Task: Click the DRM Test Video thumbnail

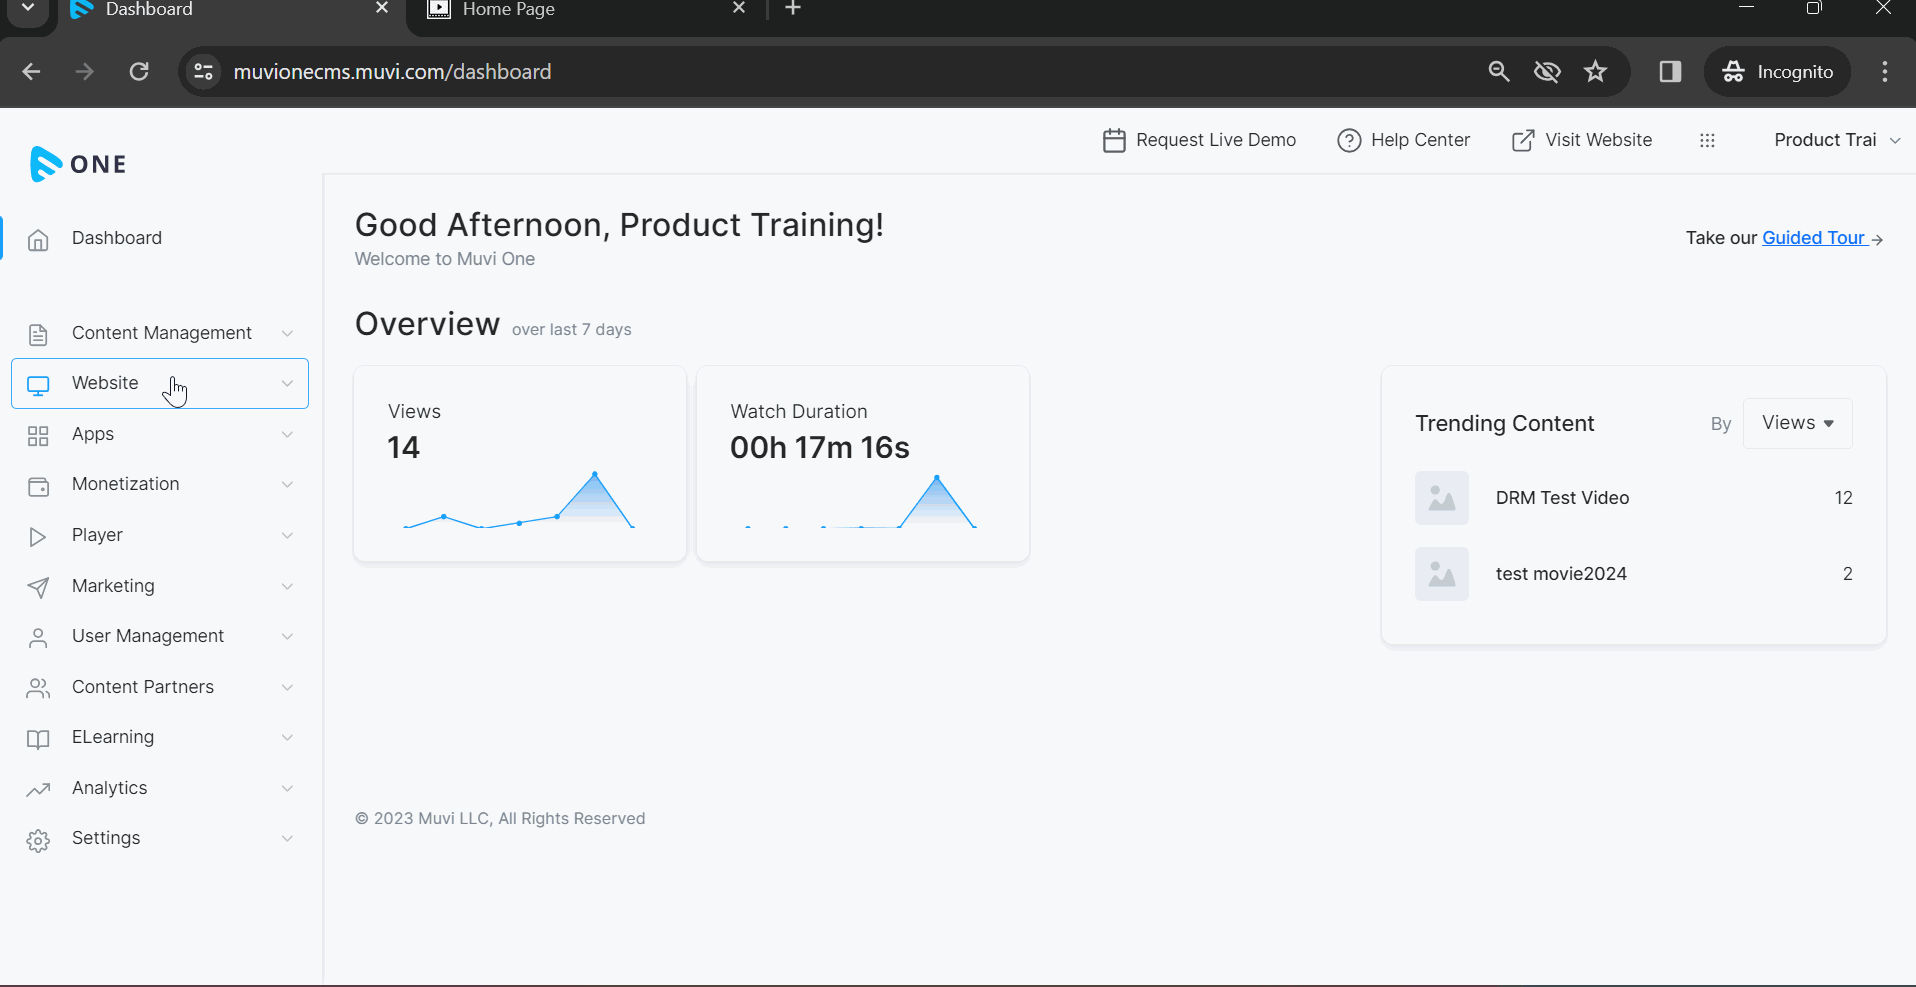Action: (1441, 498)
